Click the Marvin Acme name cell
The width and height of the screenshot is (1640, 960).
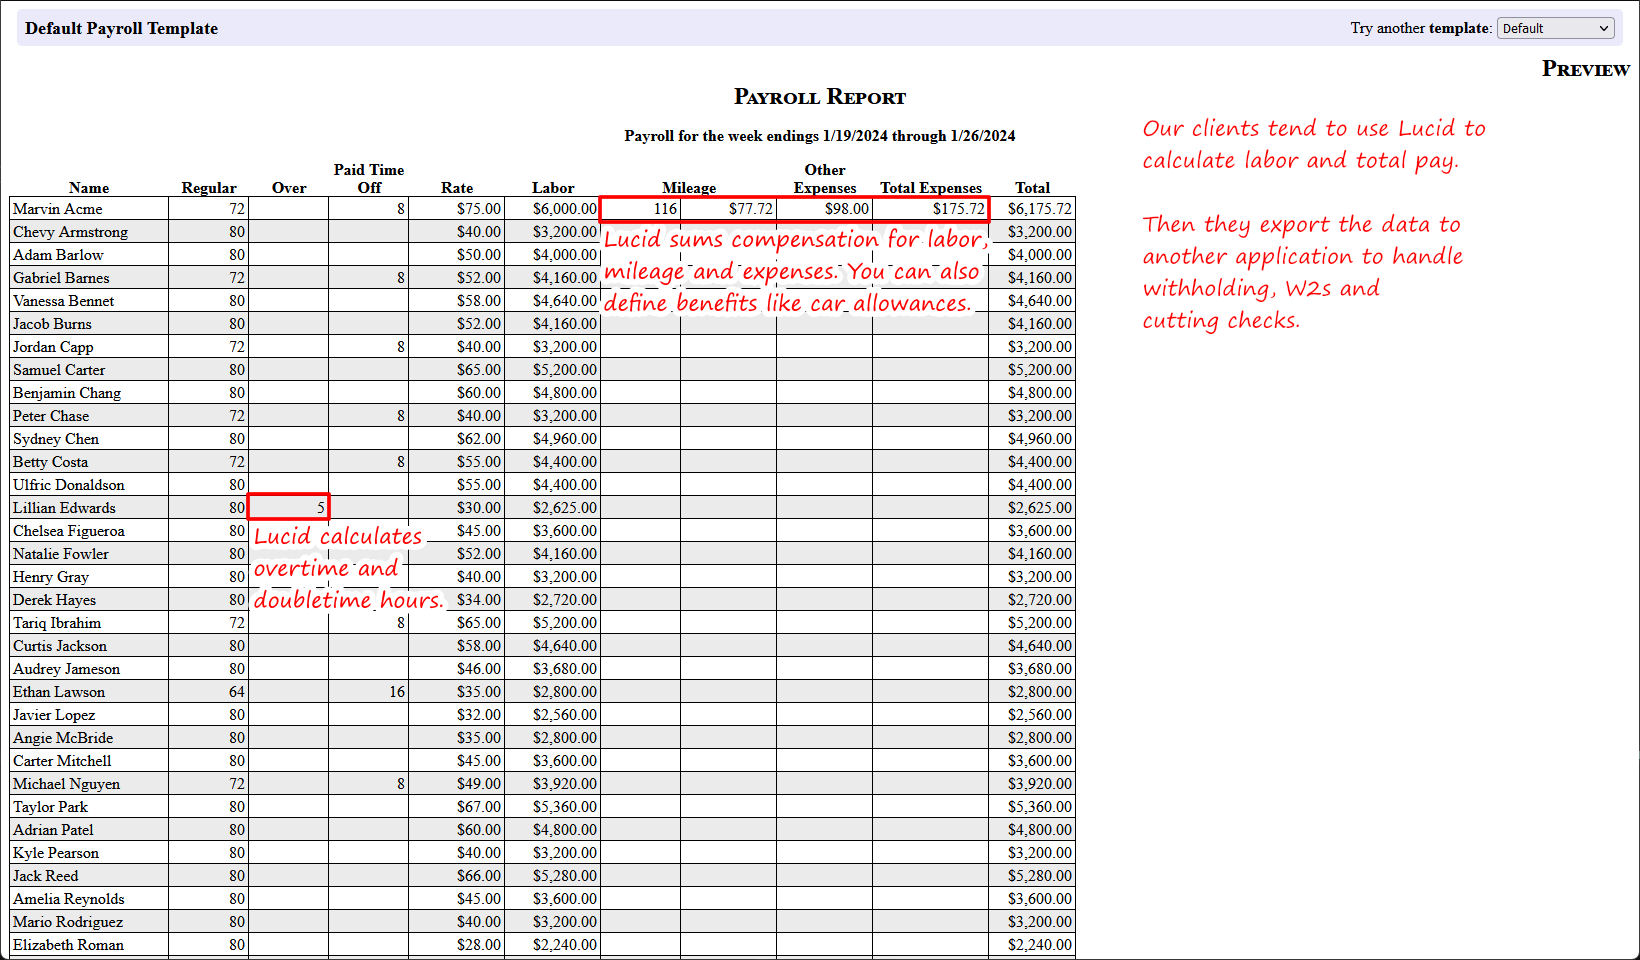click(89, 209)
